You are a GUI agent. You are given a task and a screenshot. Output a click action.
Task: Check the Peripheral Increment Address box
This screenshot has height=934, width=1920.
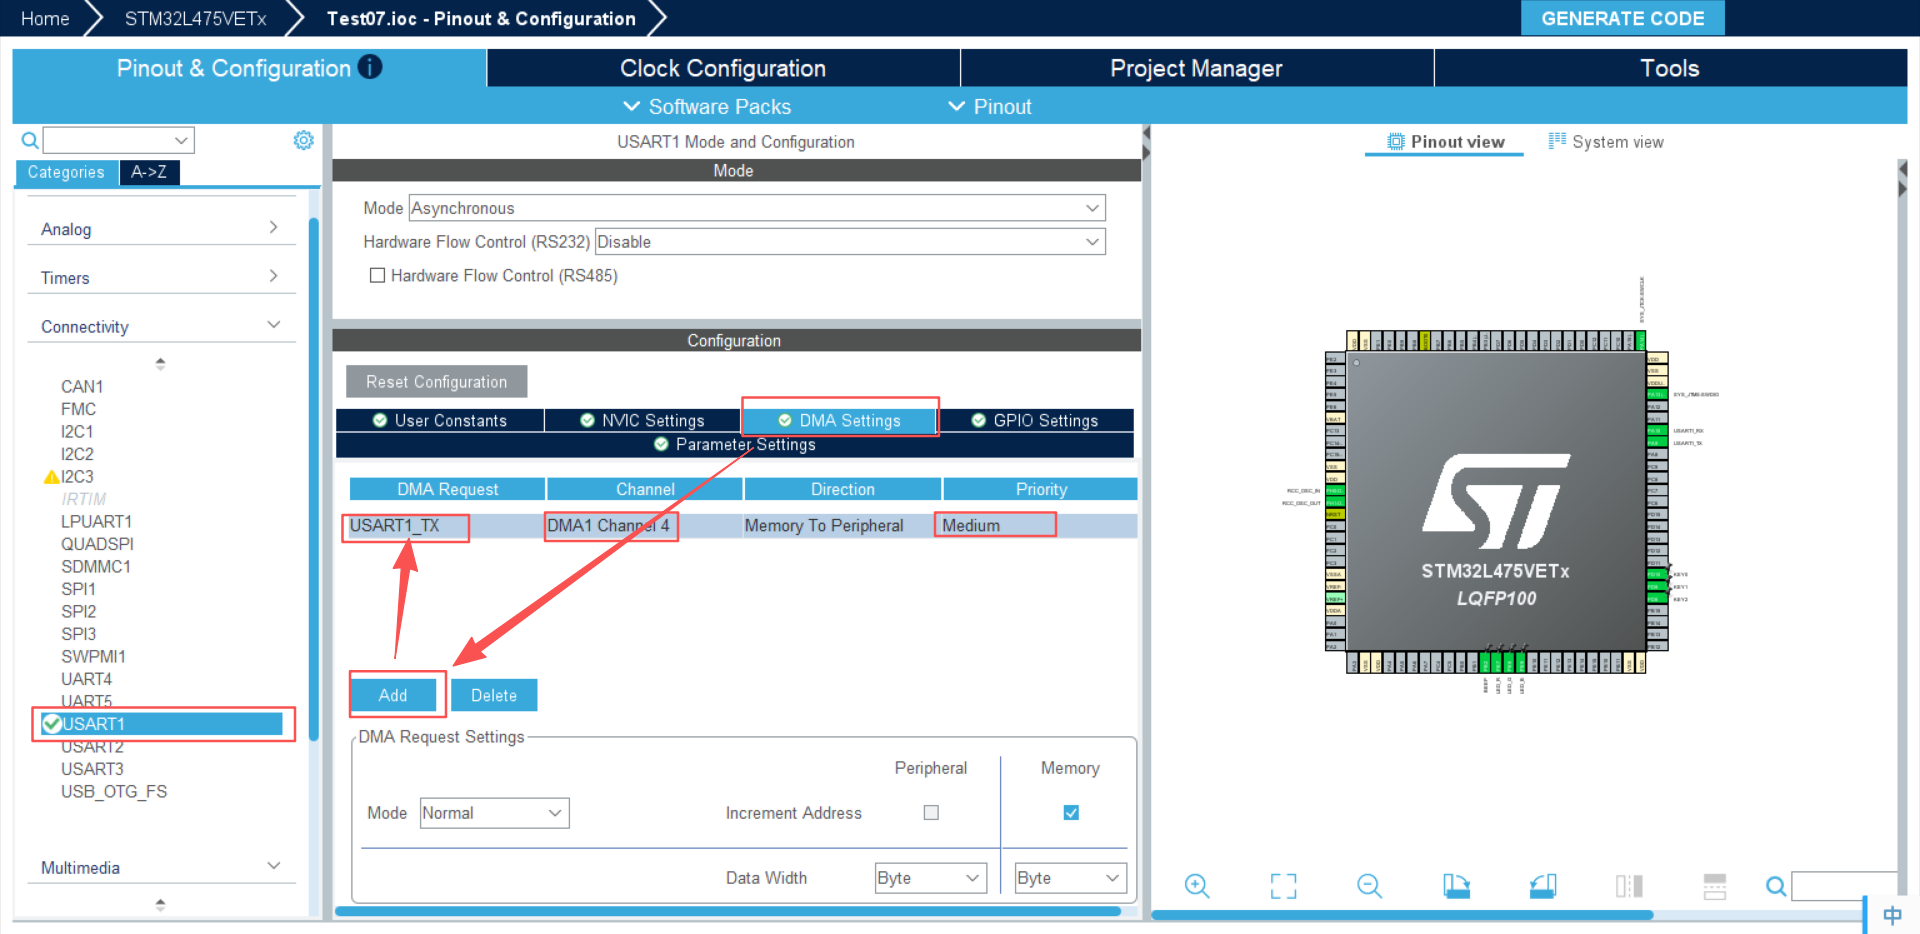click(x=931, y=812)
